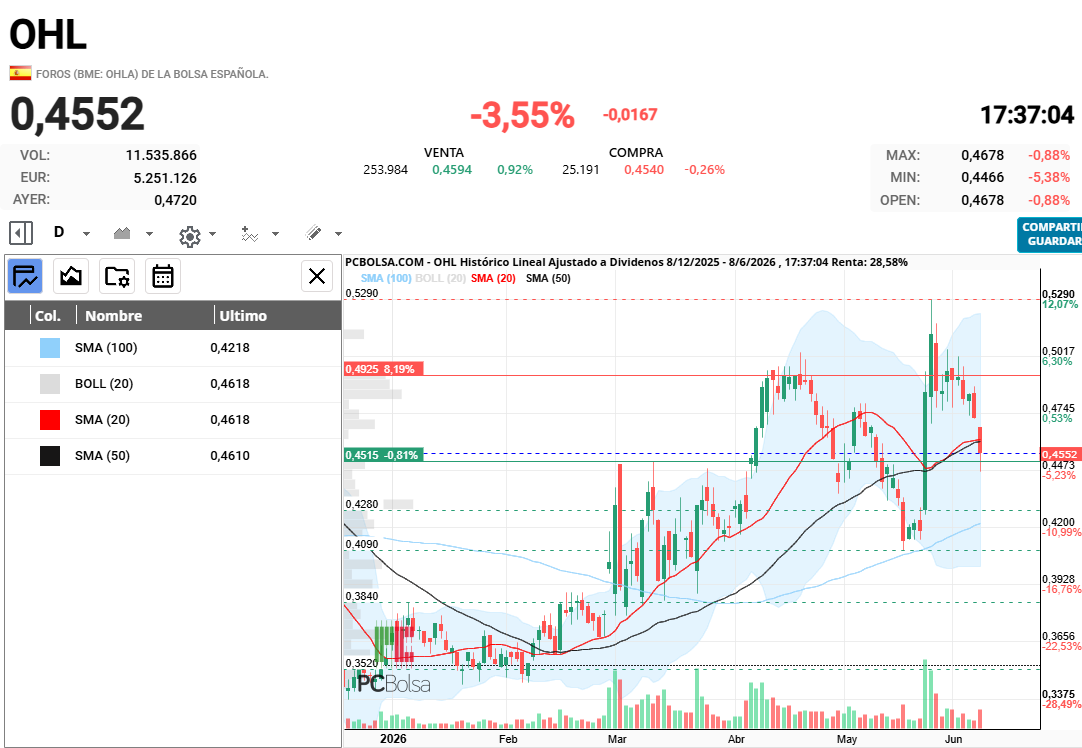Viewport: 1082px width, 748px height.
Task: Select the indicators list panel tab icon
Action: [x=25, y=276]
